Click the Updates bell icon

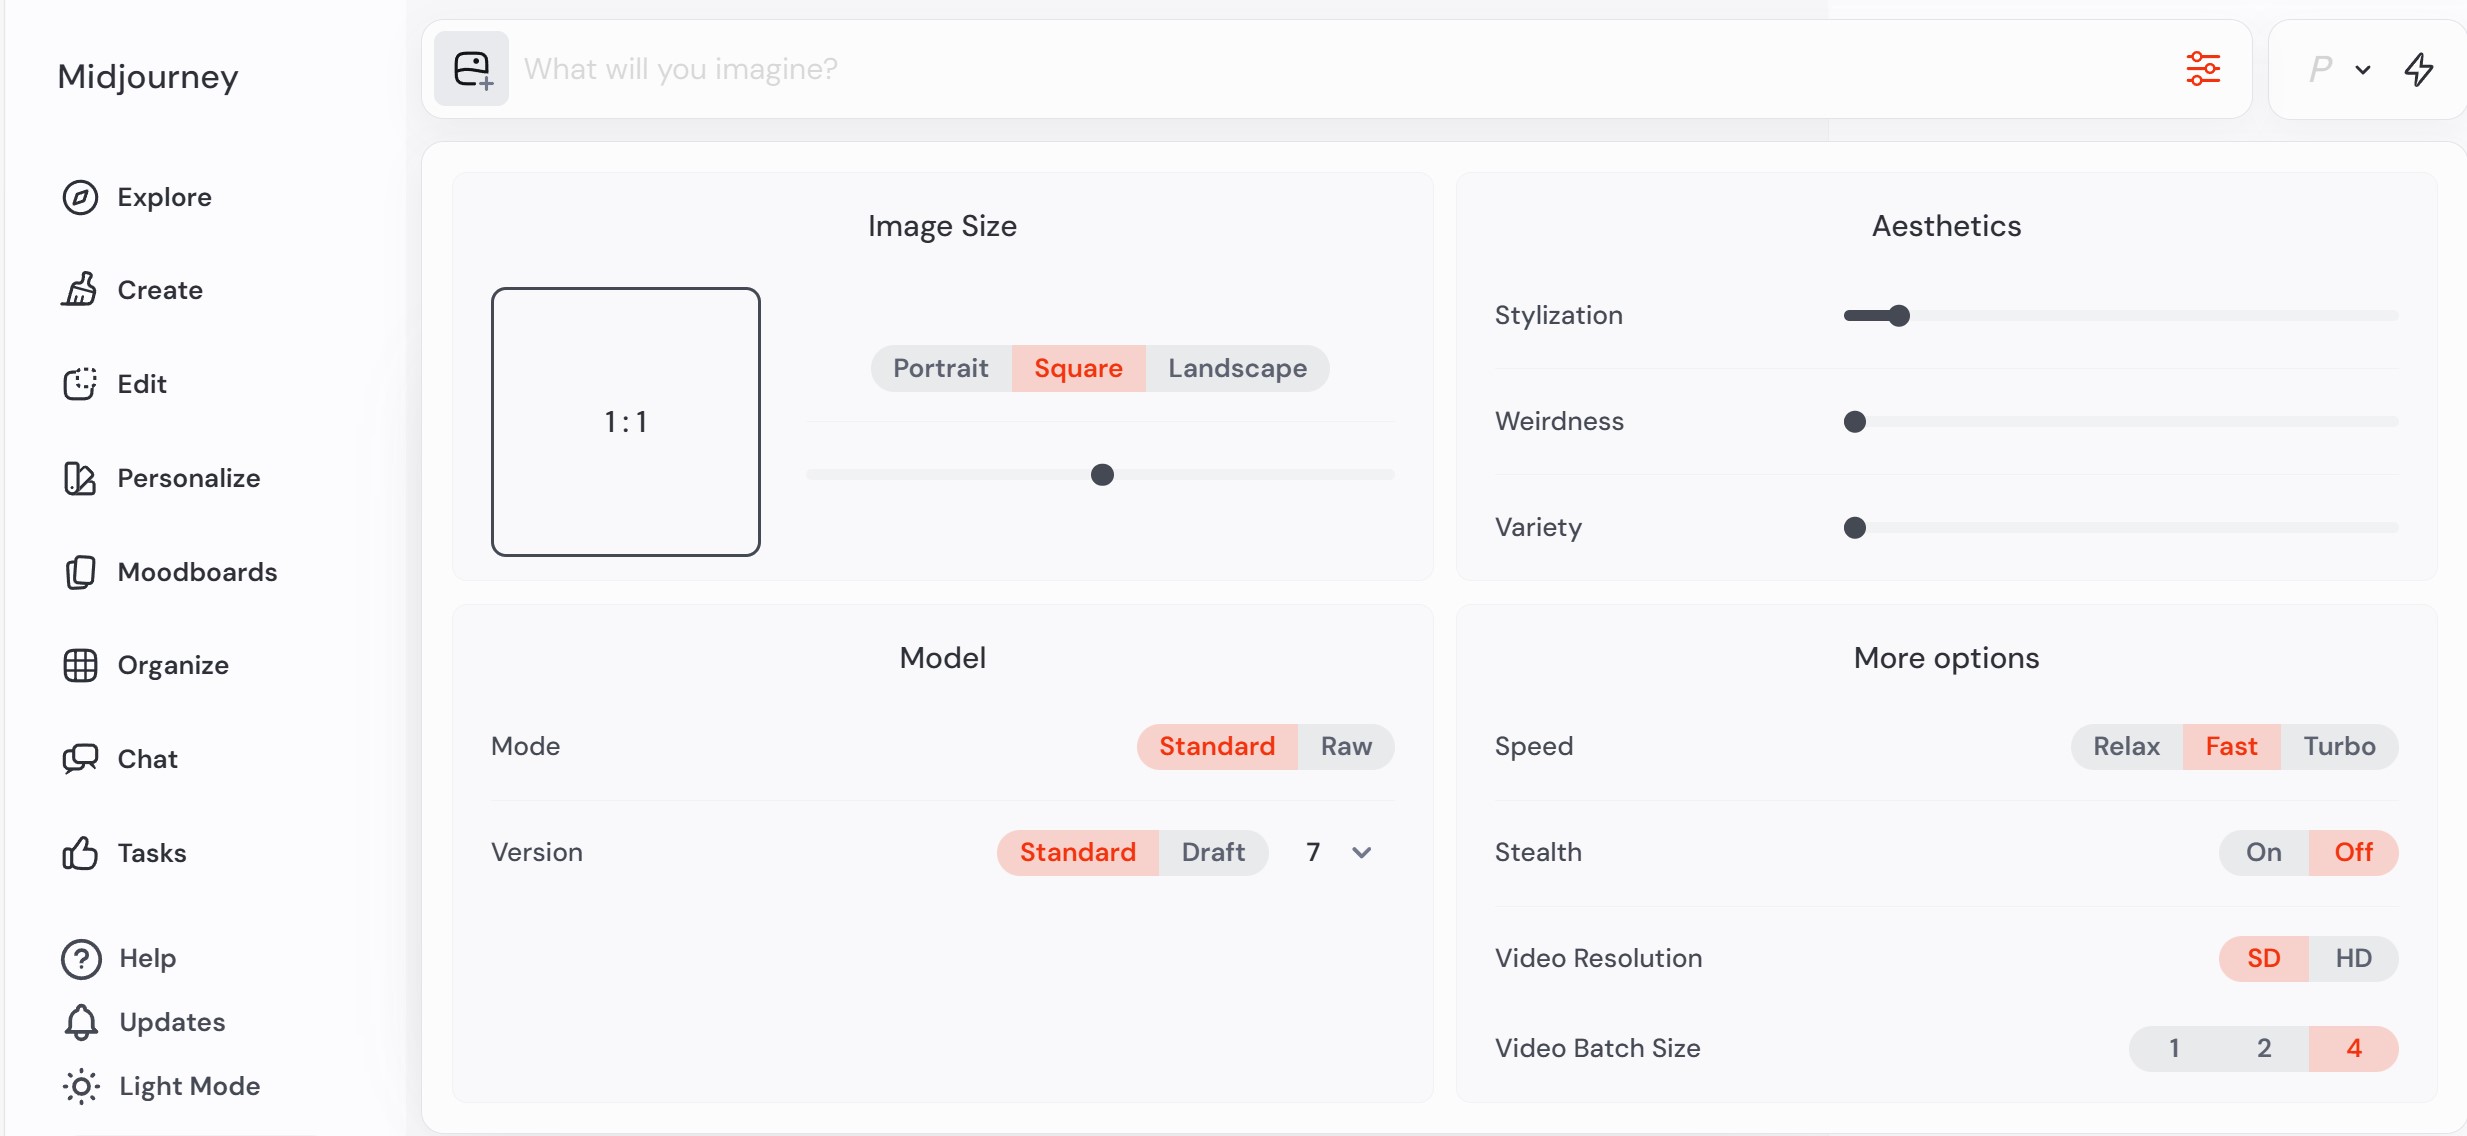(81, 1022)
